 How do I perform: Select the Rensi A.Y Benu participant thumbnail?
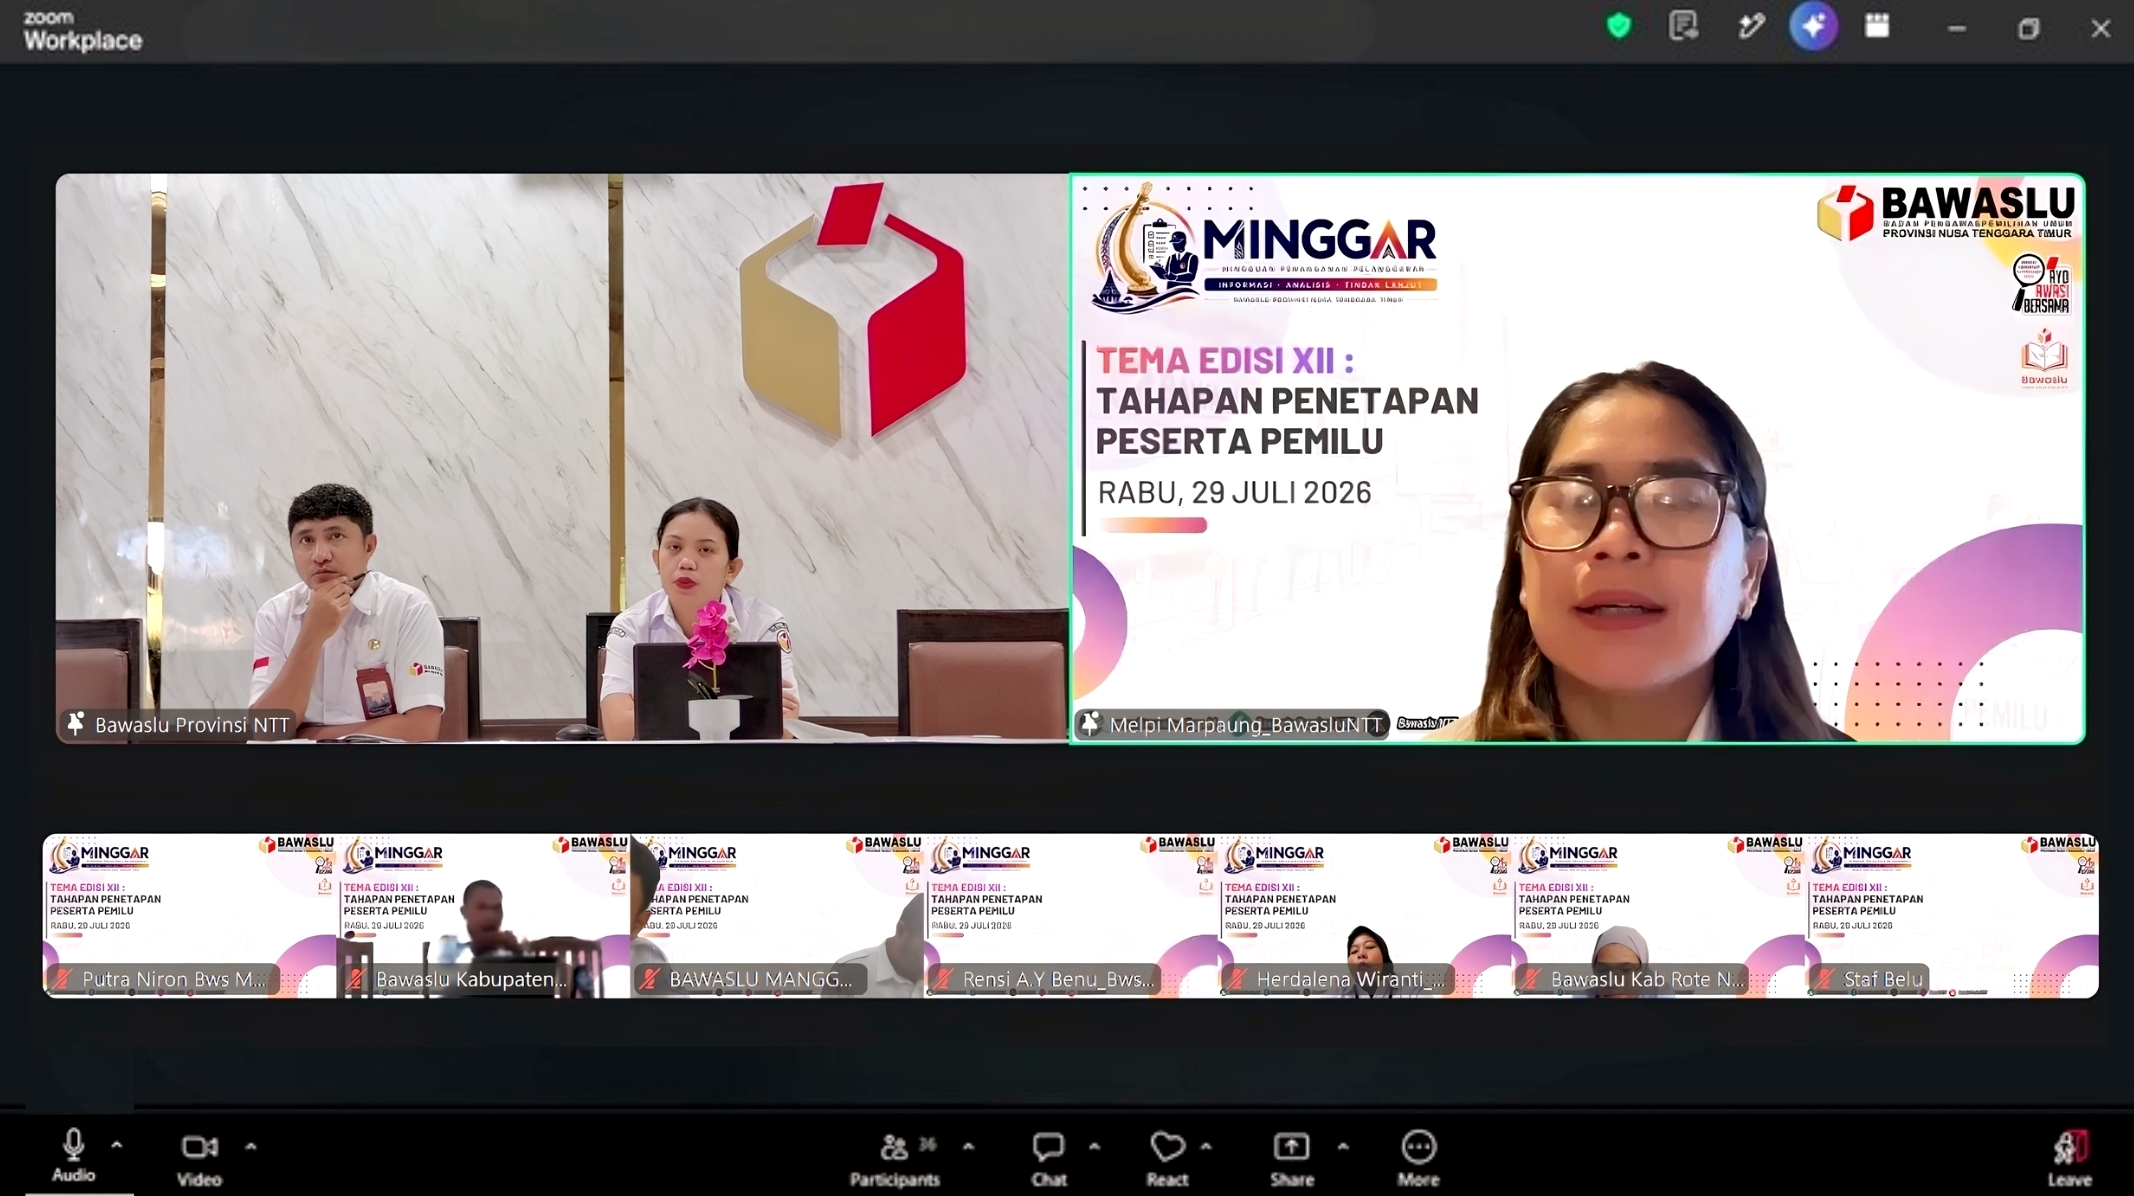tap(1070, 915)
